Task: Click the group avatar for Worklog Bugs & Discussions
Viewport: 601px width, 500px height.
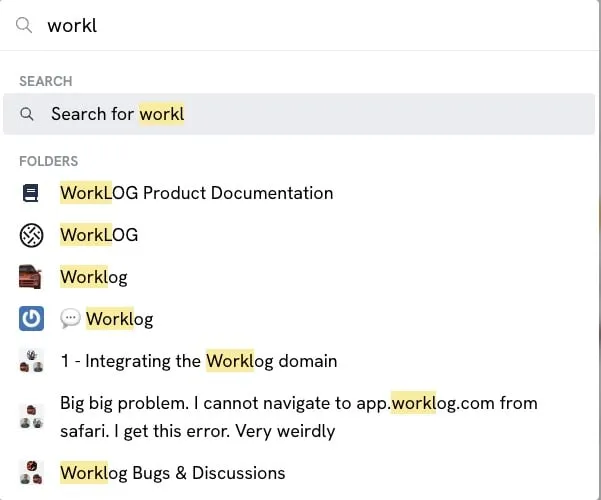Action: [31, 473]
